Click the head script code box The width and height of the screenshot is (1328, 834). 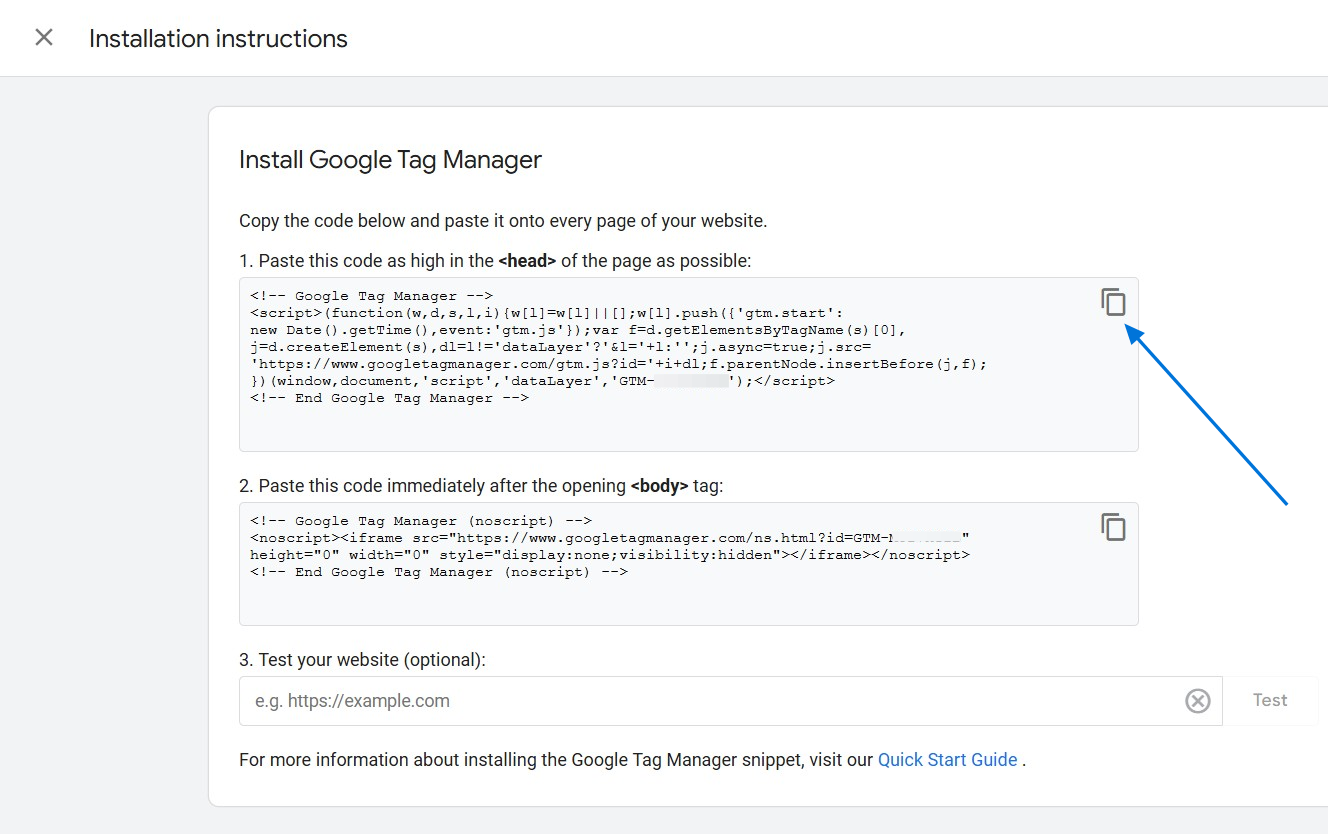[689, 364]
